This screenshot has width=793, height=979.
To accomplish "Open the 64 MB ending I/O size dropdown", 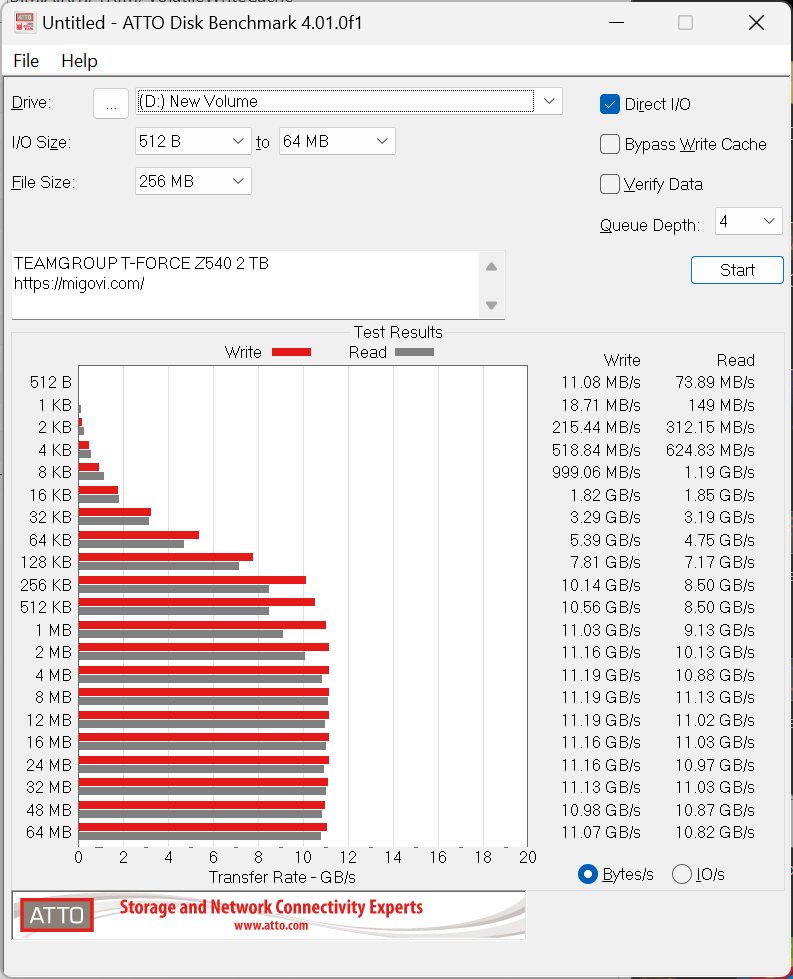I will point(337,141).
